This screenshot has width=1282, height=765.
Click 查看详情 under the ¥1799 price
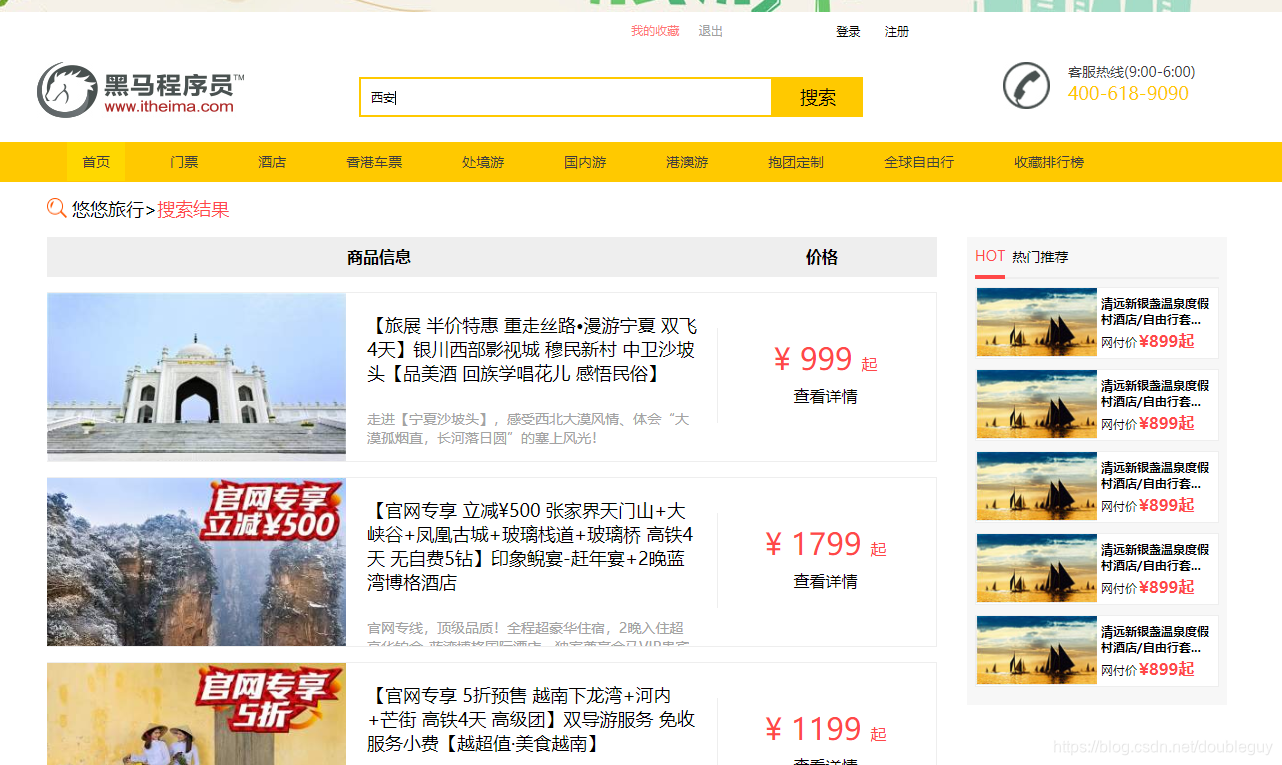point(825,582)
